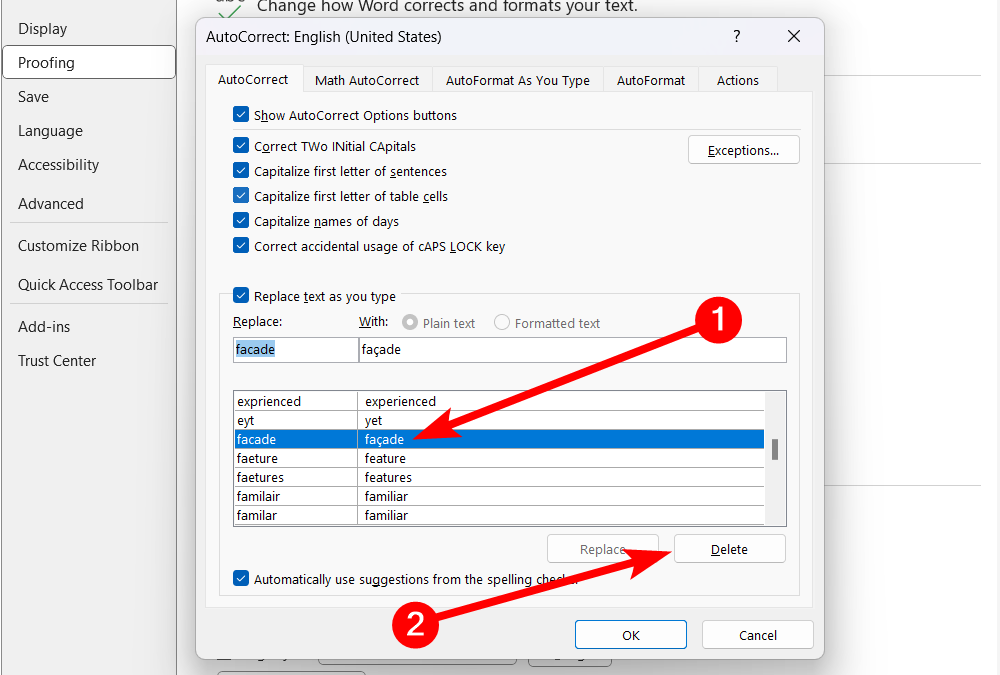
Task: Toggle Correct TWo INitial CApitals checkbox
Action: tap(241, 146)
